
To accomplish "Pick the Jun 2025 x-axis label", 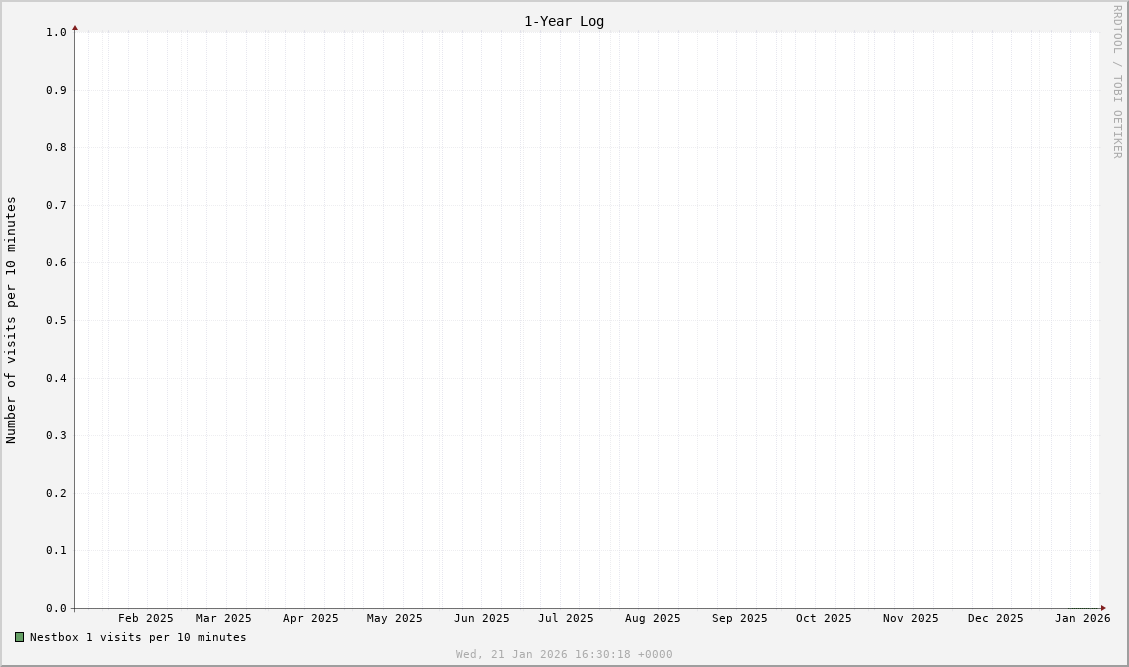I will [481, 618].
